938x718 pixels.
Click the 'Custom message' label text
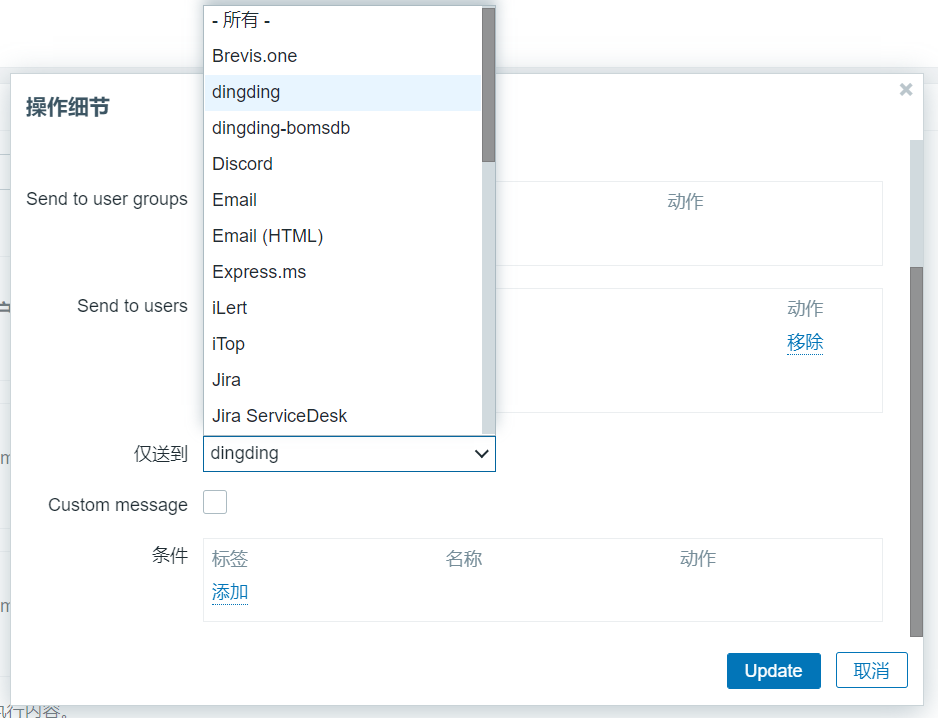coord(118,505)
